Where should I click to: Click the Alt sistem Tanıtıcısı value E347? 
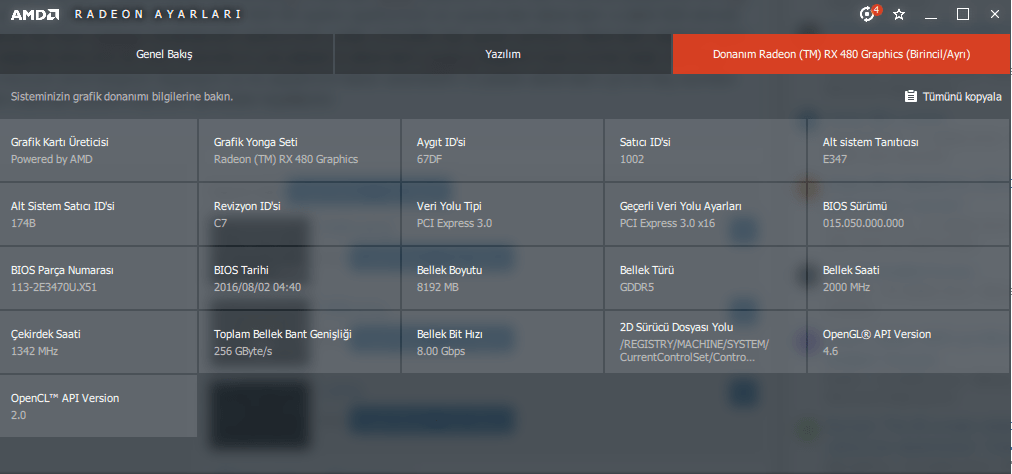tap(835, 159)
